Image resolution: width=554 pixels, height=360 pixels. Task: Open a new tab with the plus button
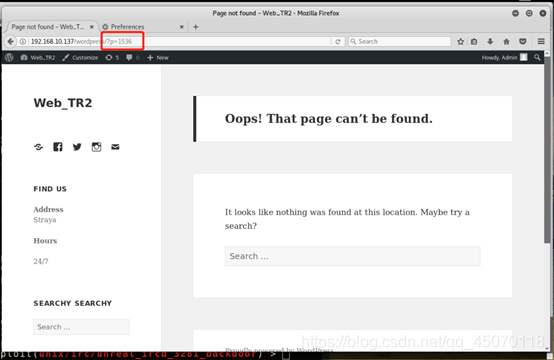196,27
